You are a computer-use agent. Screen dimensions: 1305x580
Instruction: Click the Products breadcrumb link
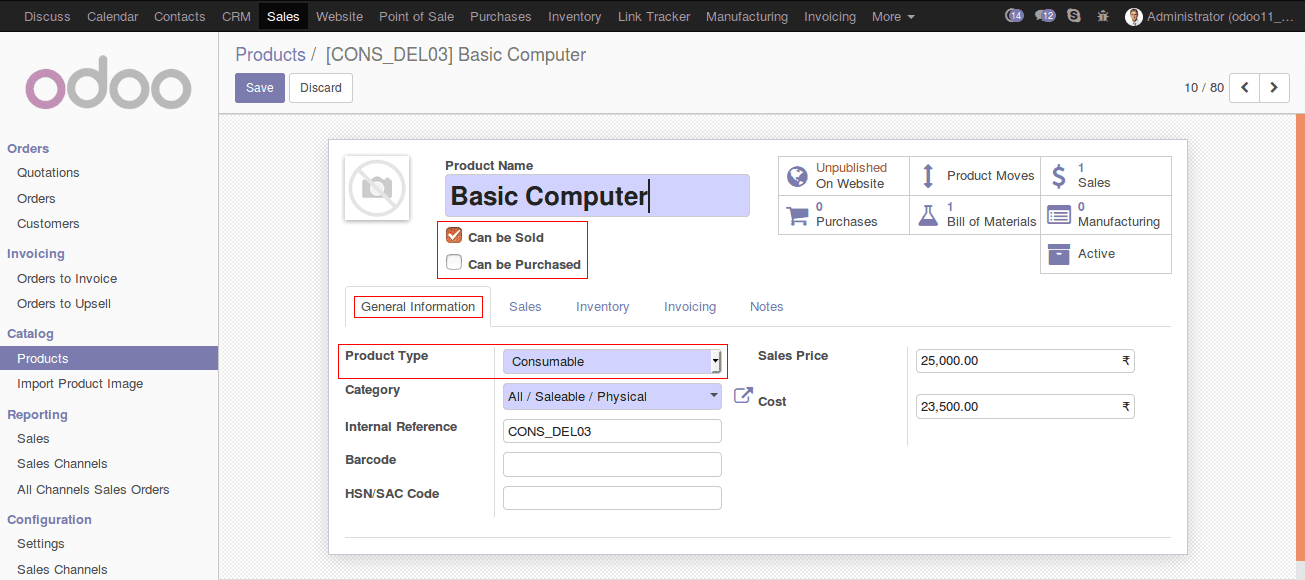point(270,55)
